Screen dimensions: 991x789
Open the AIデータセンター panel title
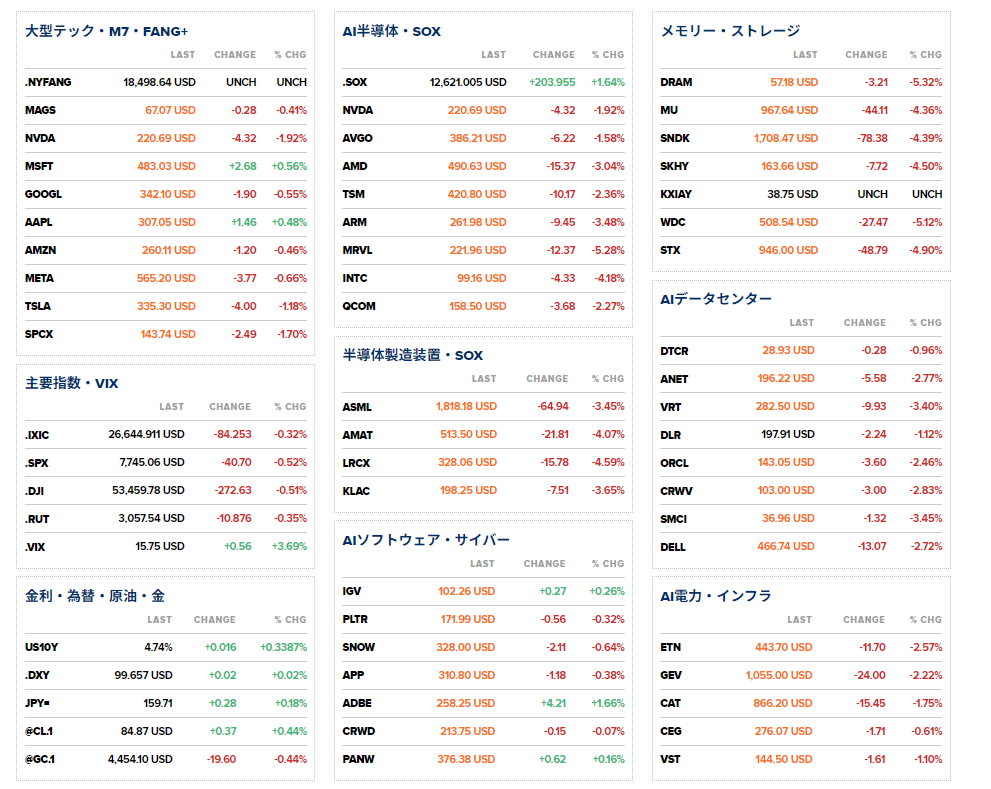tap(715, 299)
